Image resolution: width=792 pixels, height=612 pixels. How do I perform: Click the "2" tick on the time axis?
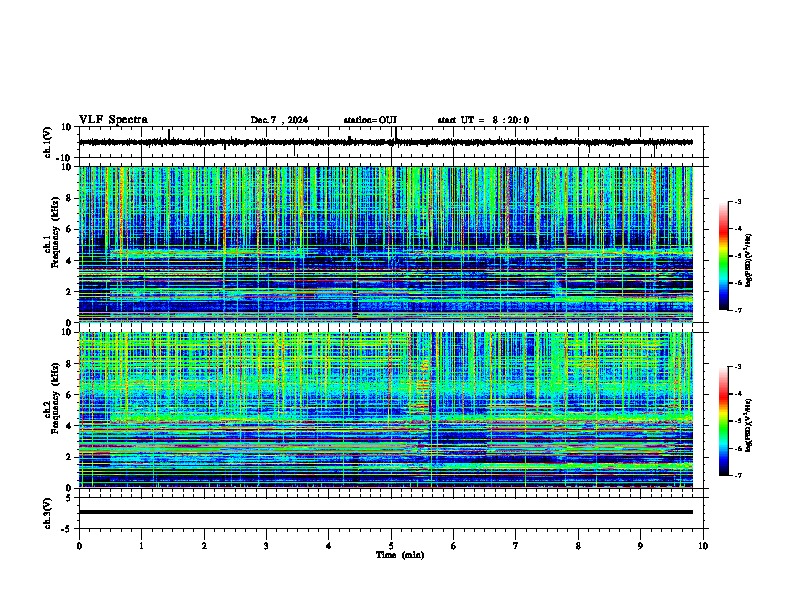coord(204,546)
